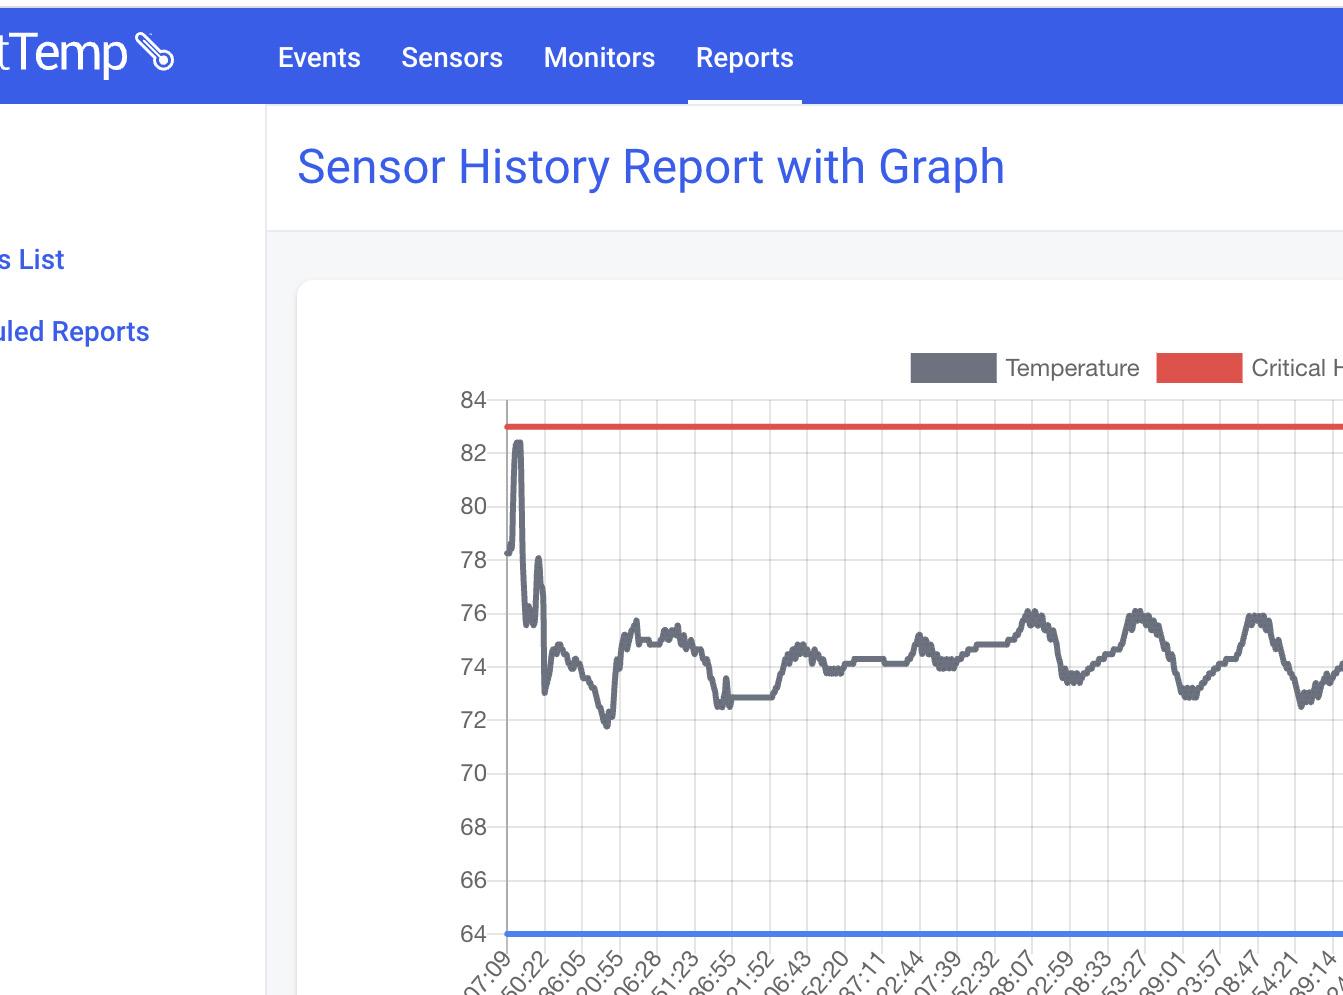Open the Events menu
The width and height of the screenshot is (1343, 995).
tap(319, 58)
